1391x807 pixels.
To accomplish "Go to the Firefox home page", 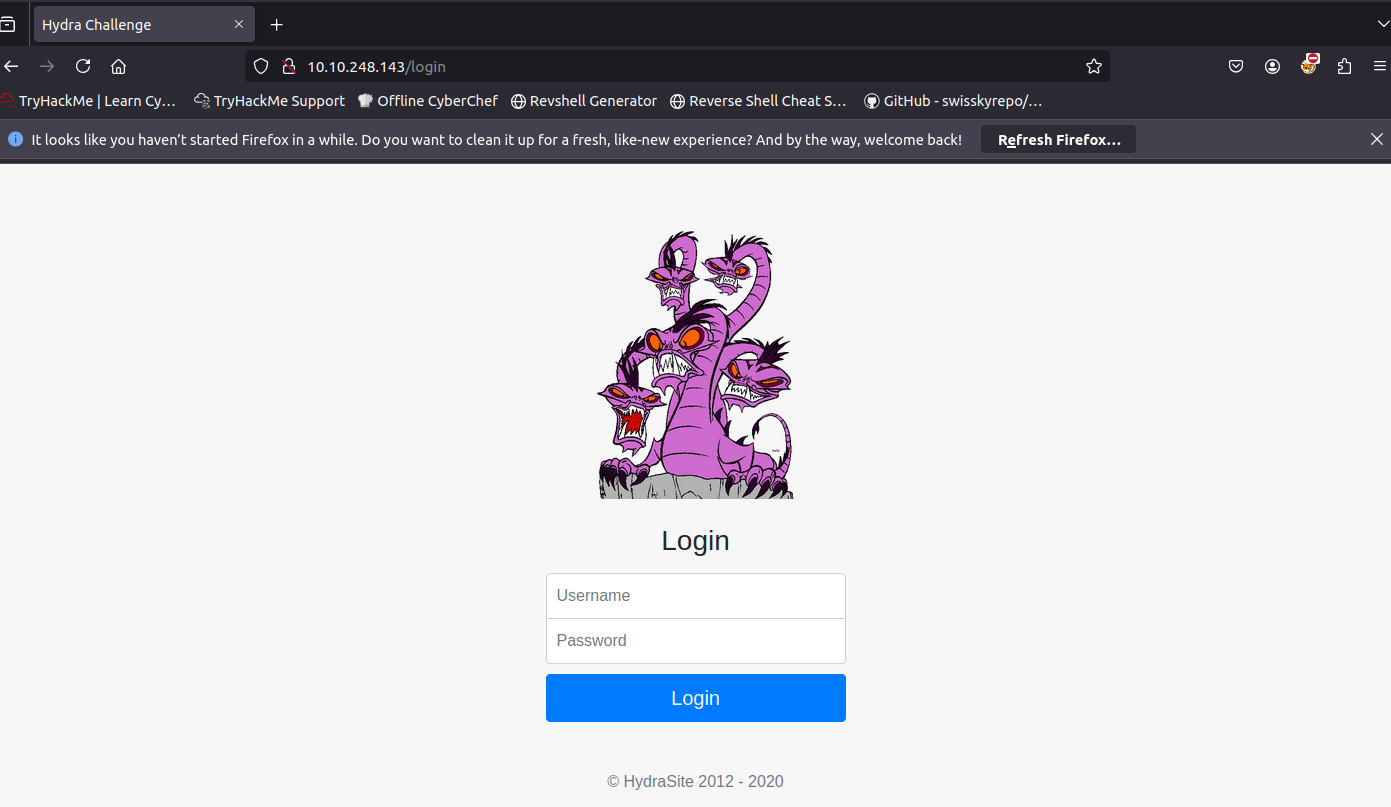I will (x=118, y=66).
